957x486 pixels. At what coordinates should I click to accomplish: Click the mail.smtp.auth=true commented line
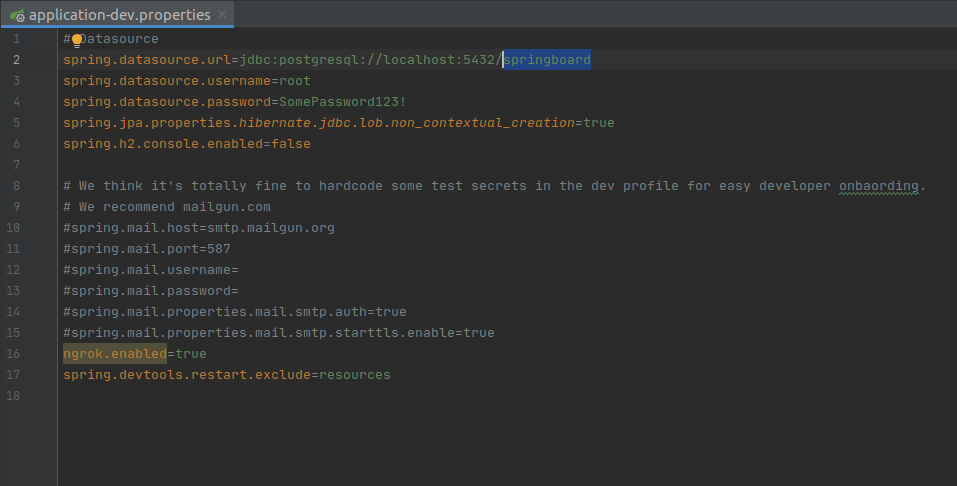pyautogui.click(x=235, y=311)
